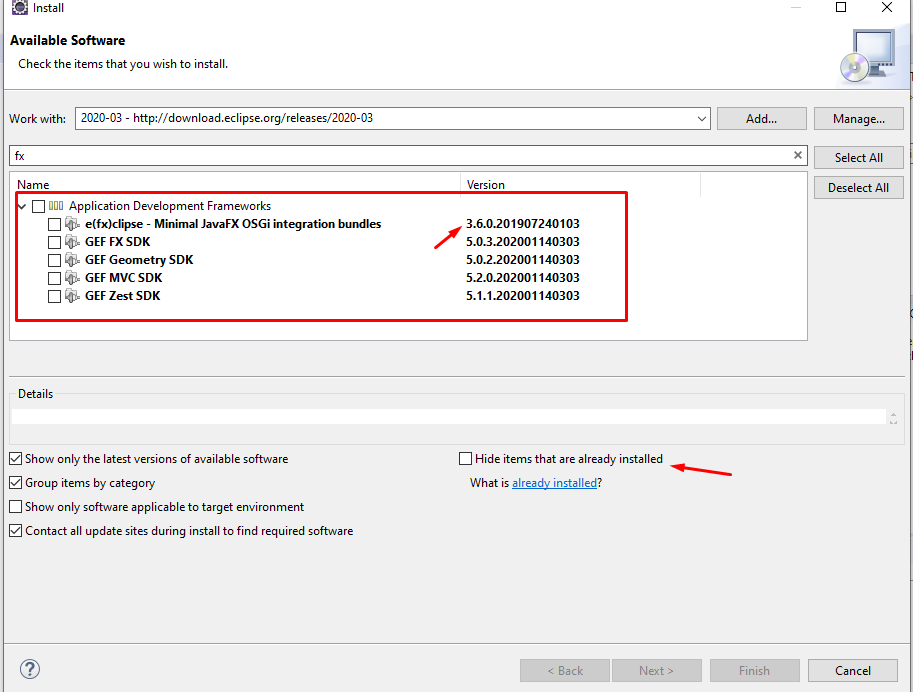Click the Deselect All button

pos(859,188)
